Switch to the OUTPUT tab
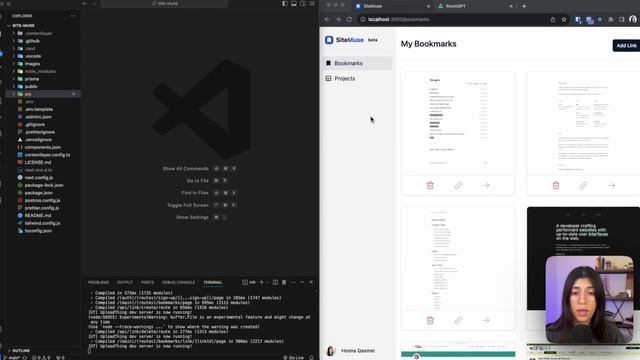640x360 pixels. pos(125,282)
